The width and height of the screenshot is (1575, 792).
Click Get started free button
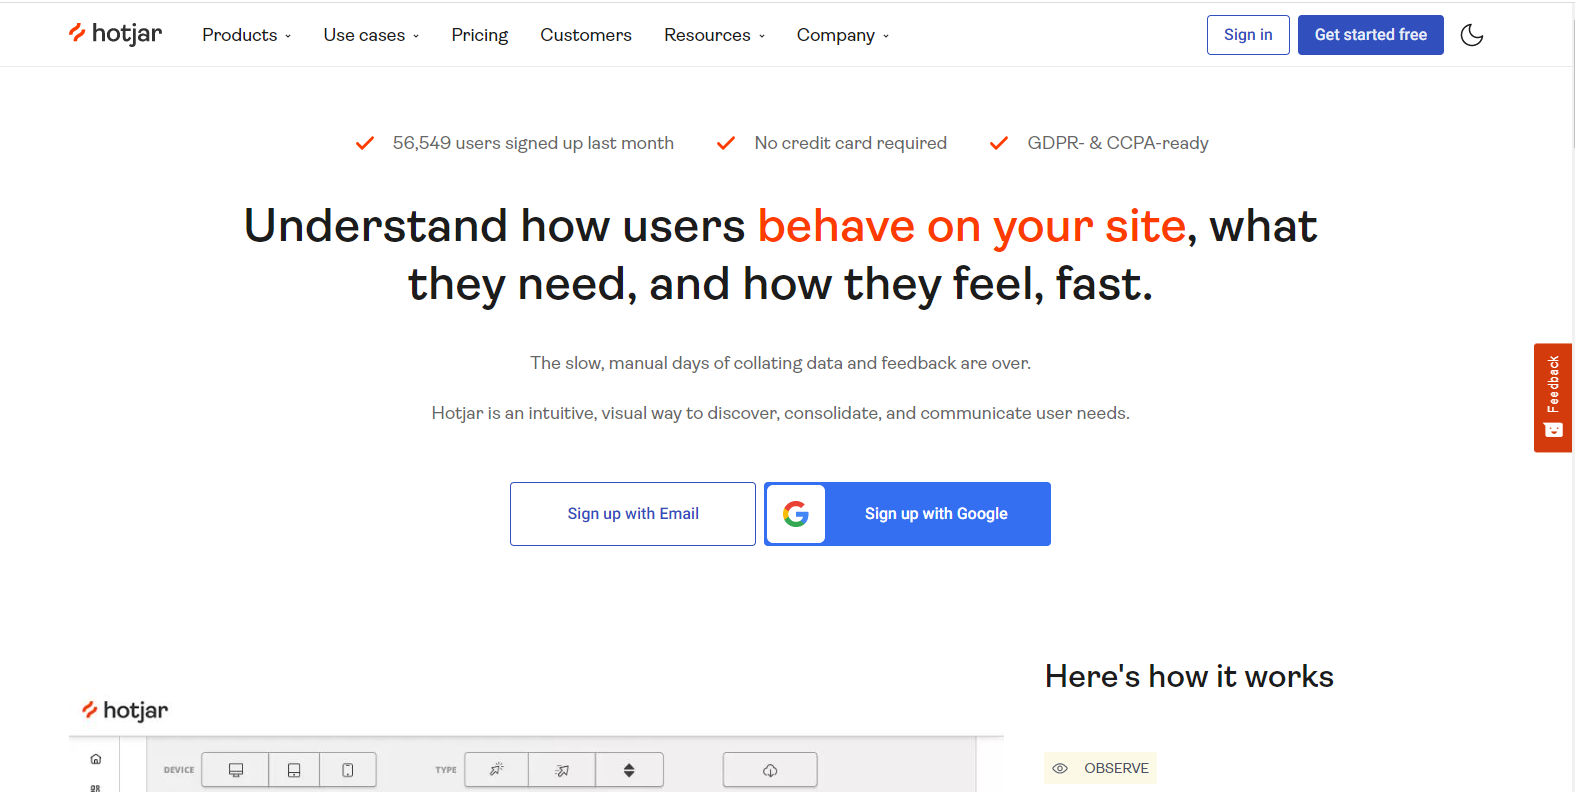[x=1371, y=35]
